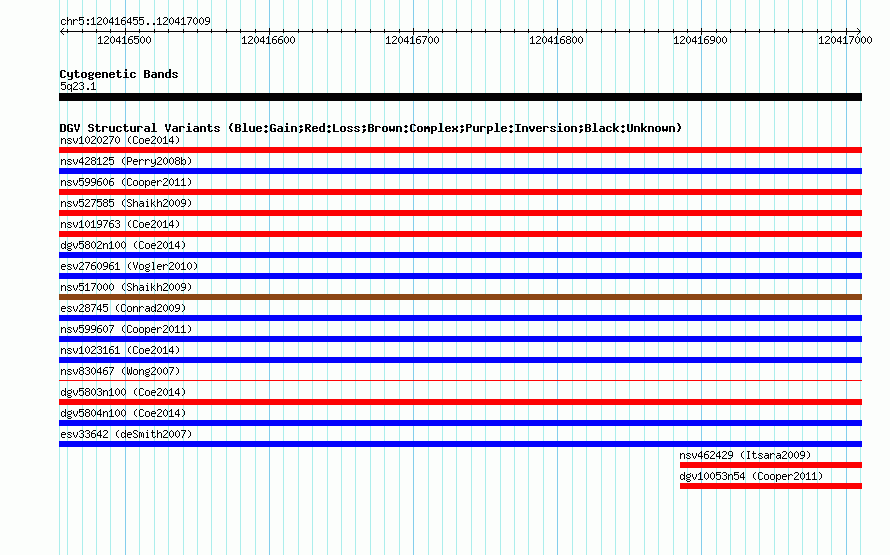The image size is (890, 555).
Task: Select the blue bar beneath dgv5804n100
Action: click(x=460, y=423)
